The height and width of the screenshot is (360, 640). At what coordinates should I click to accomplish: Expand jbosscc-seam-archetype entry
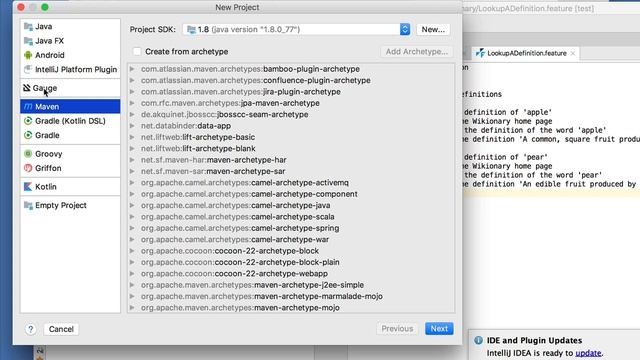click(132, 115)
